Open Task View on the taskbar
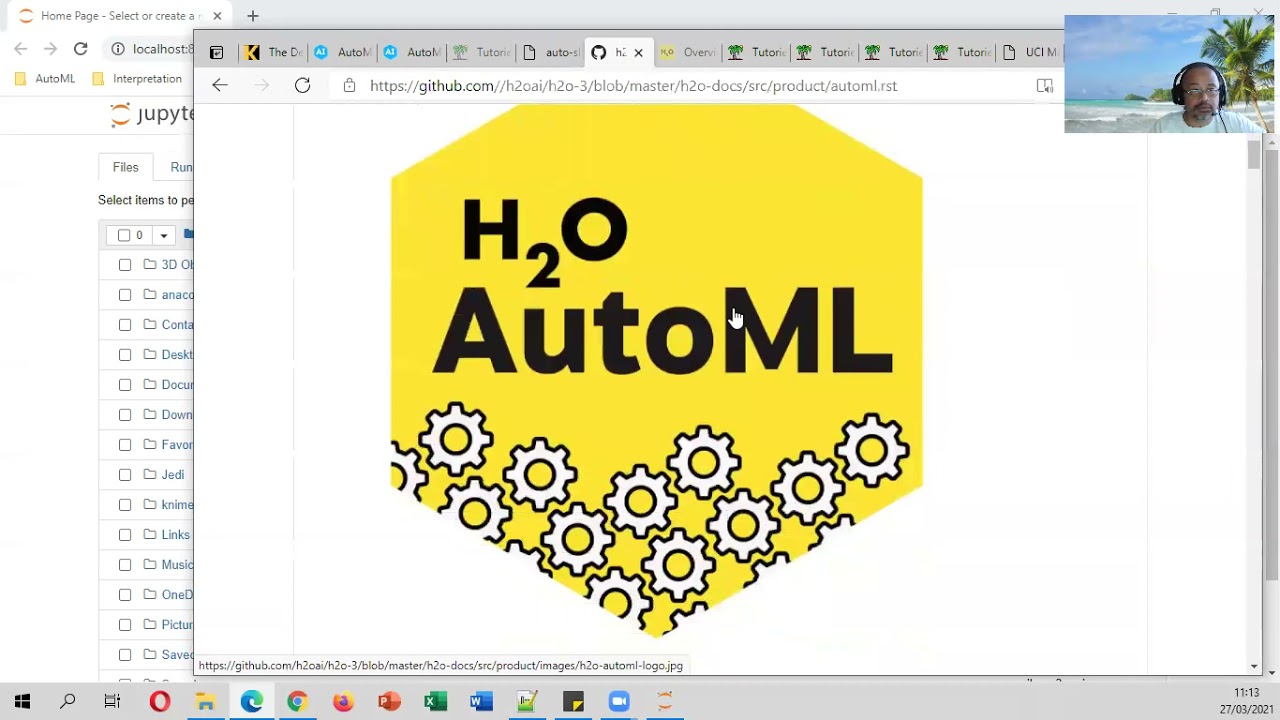 [x=112, y=702]
